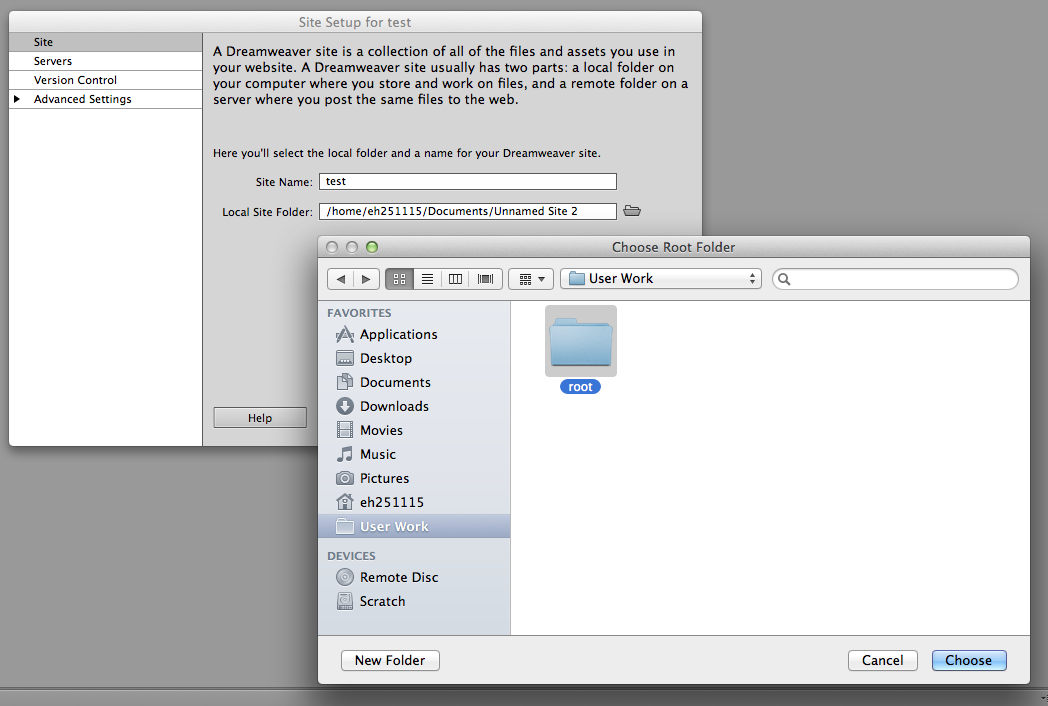
Task: Expand the Advanced Settings triangle
Action: [17, 99]
